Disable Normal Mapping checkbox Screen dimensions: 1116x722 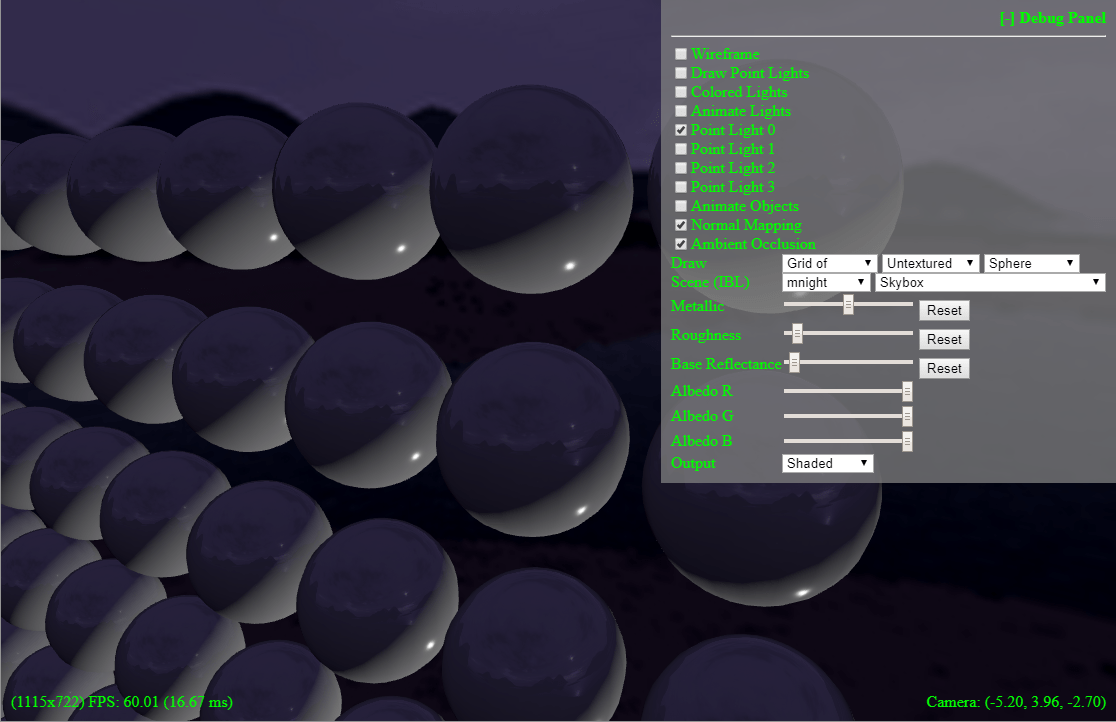681,225
